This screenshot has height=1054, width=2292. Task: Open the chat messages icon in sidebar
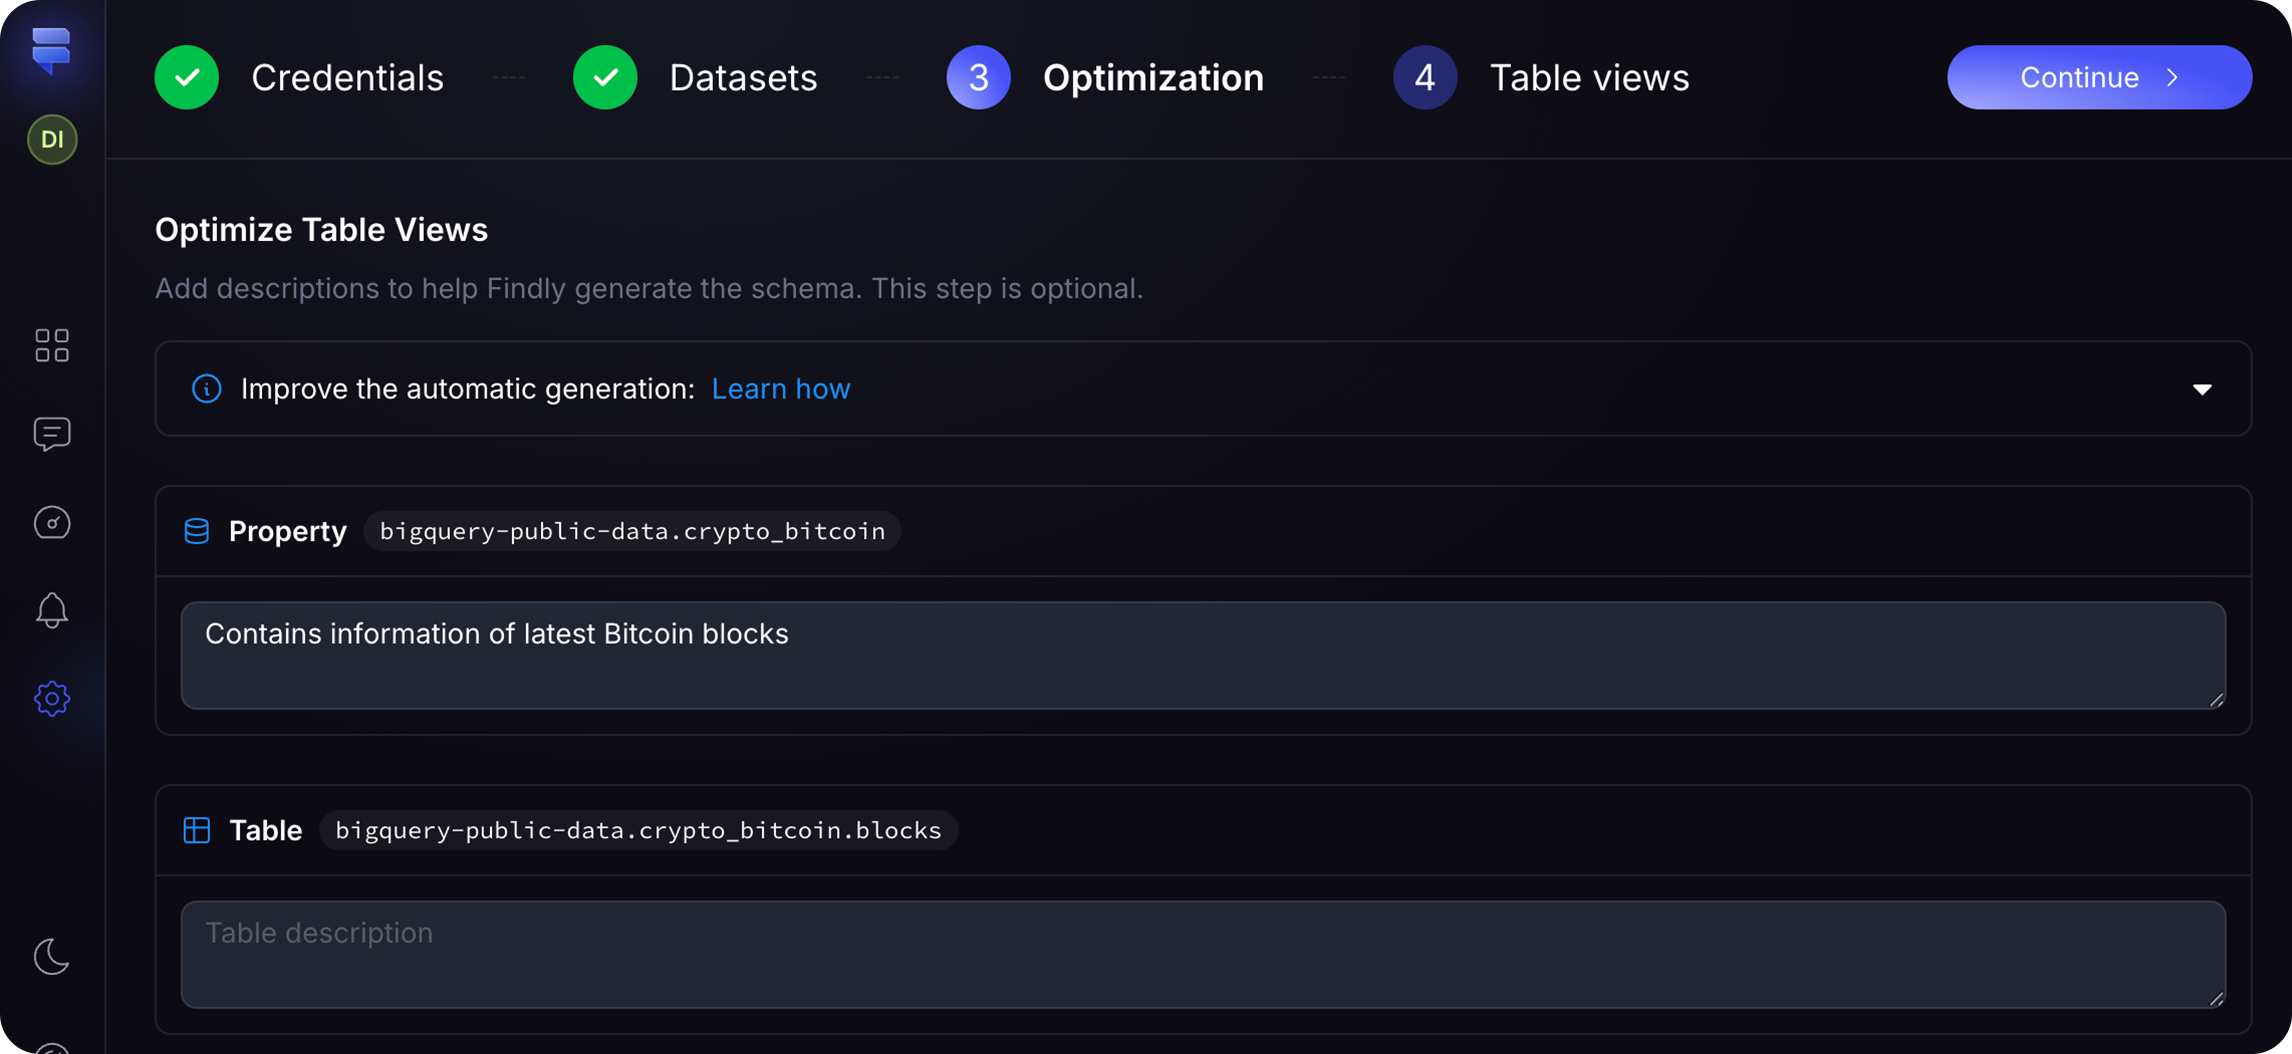click(52, 434)
